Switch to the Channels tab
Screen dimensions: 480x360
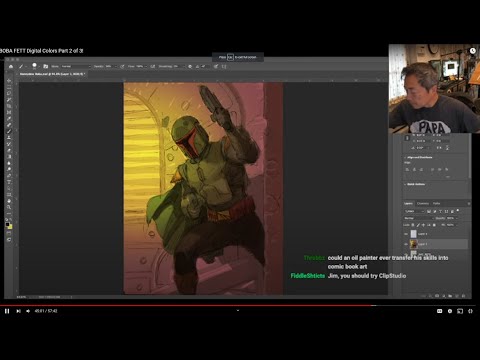423,203
